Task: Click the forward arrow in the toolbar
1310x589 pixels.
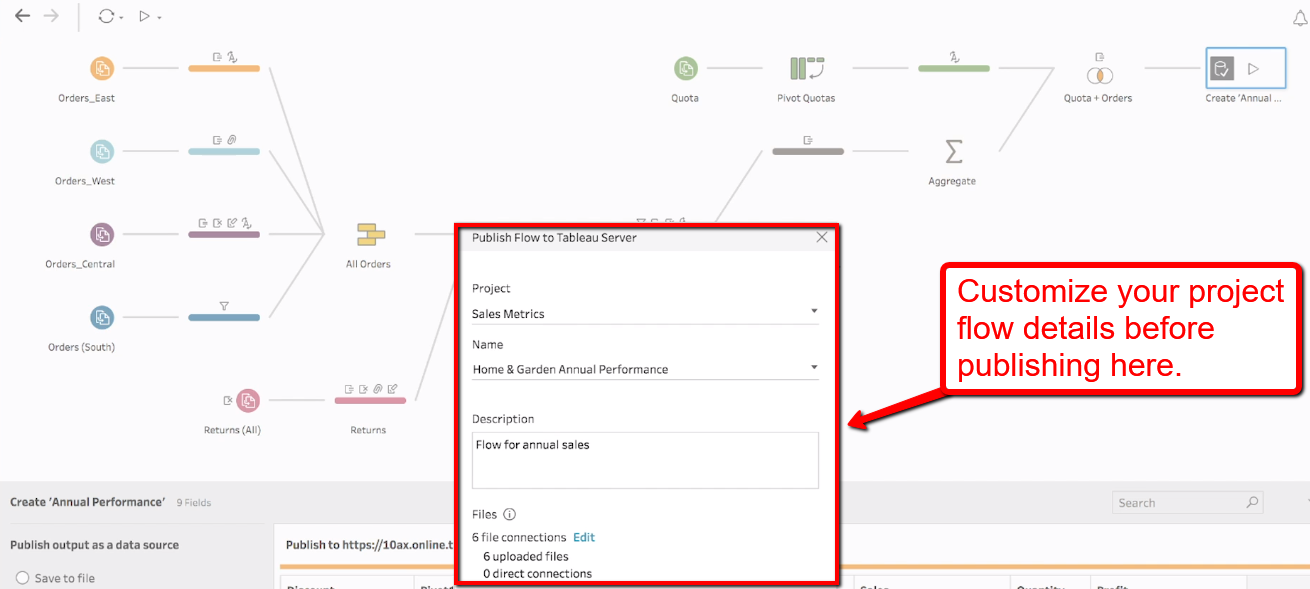Action: click(51, 16)
